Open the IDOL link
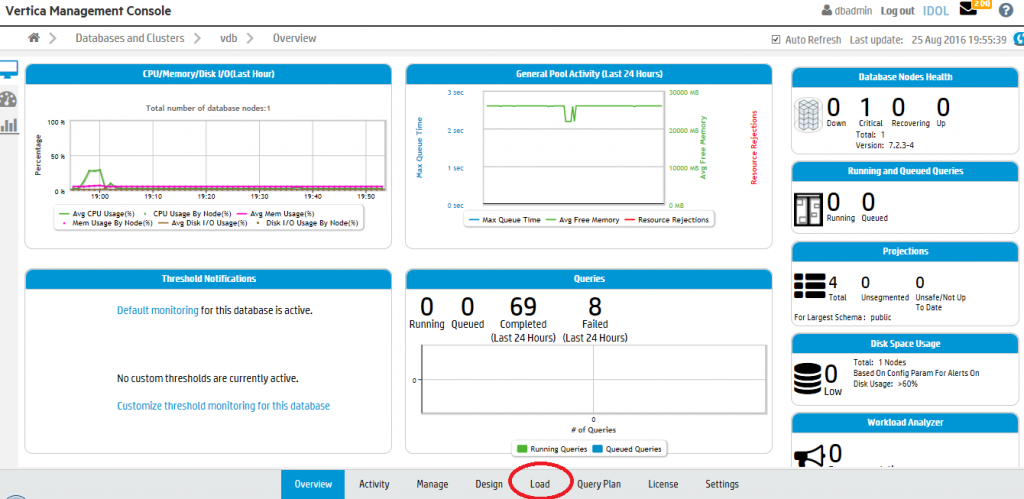This screenshot has width=1024, height=499. 935,11
